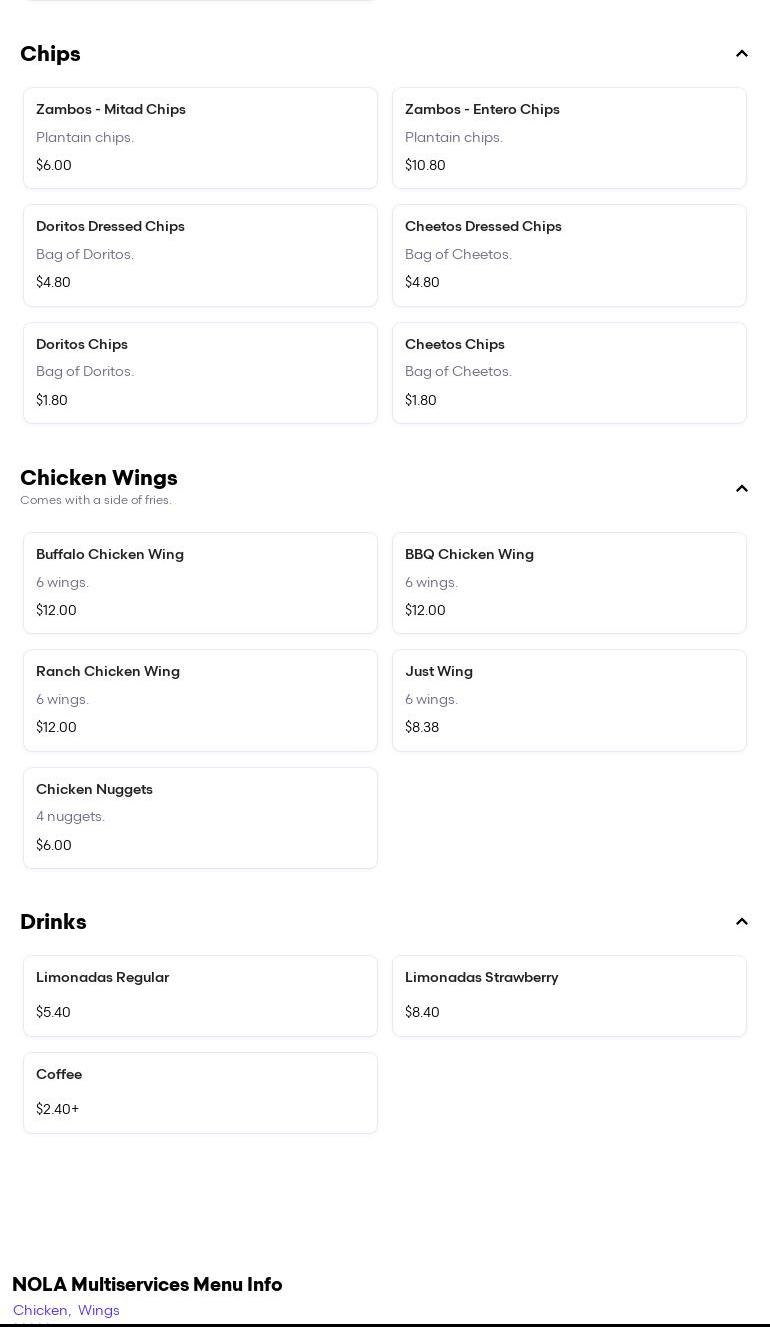Follow the Wings category link
Viewport: 770px width, 1327px height.
(x=99, y=1310)
